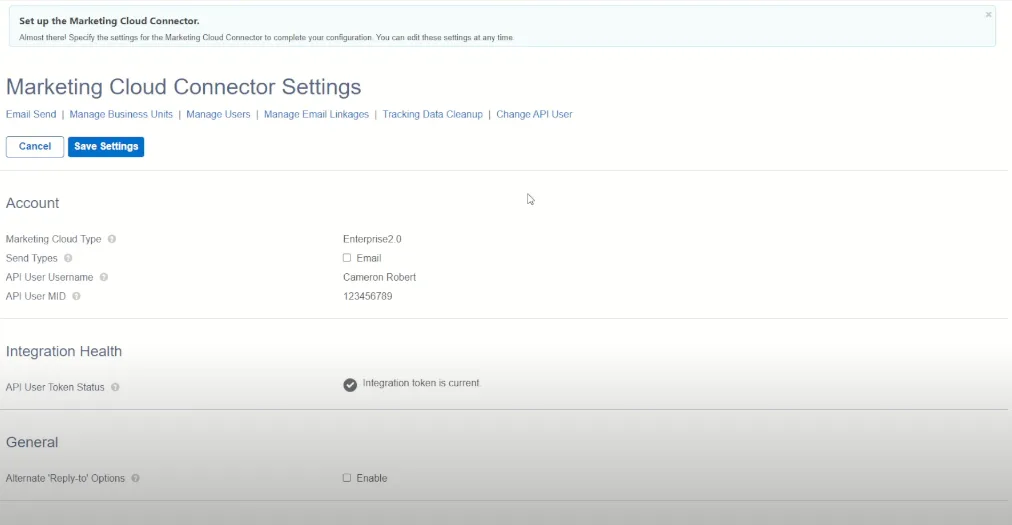Click help icon next to Marketing Cloud Type
This screenshot has width=1012, height=525.
(x=112, y=239)
